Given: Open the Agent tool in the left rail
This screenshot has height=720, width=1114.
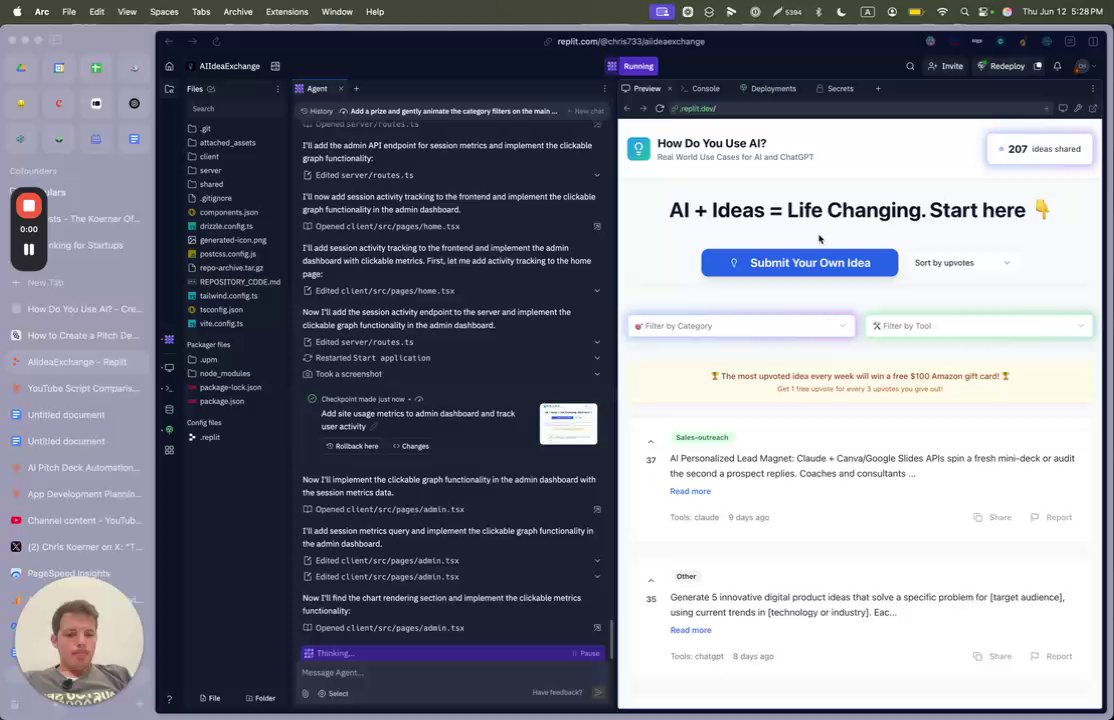Looking at the screenshot, I should [x=169, y=340].
